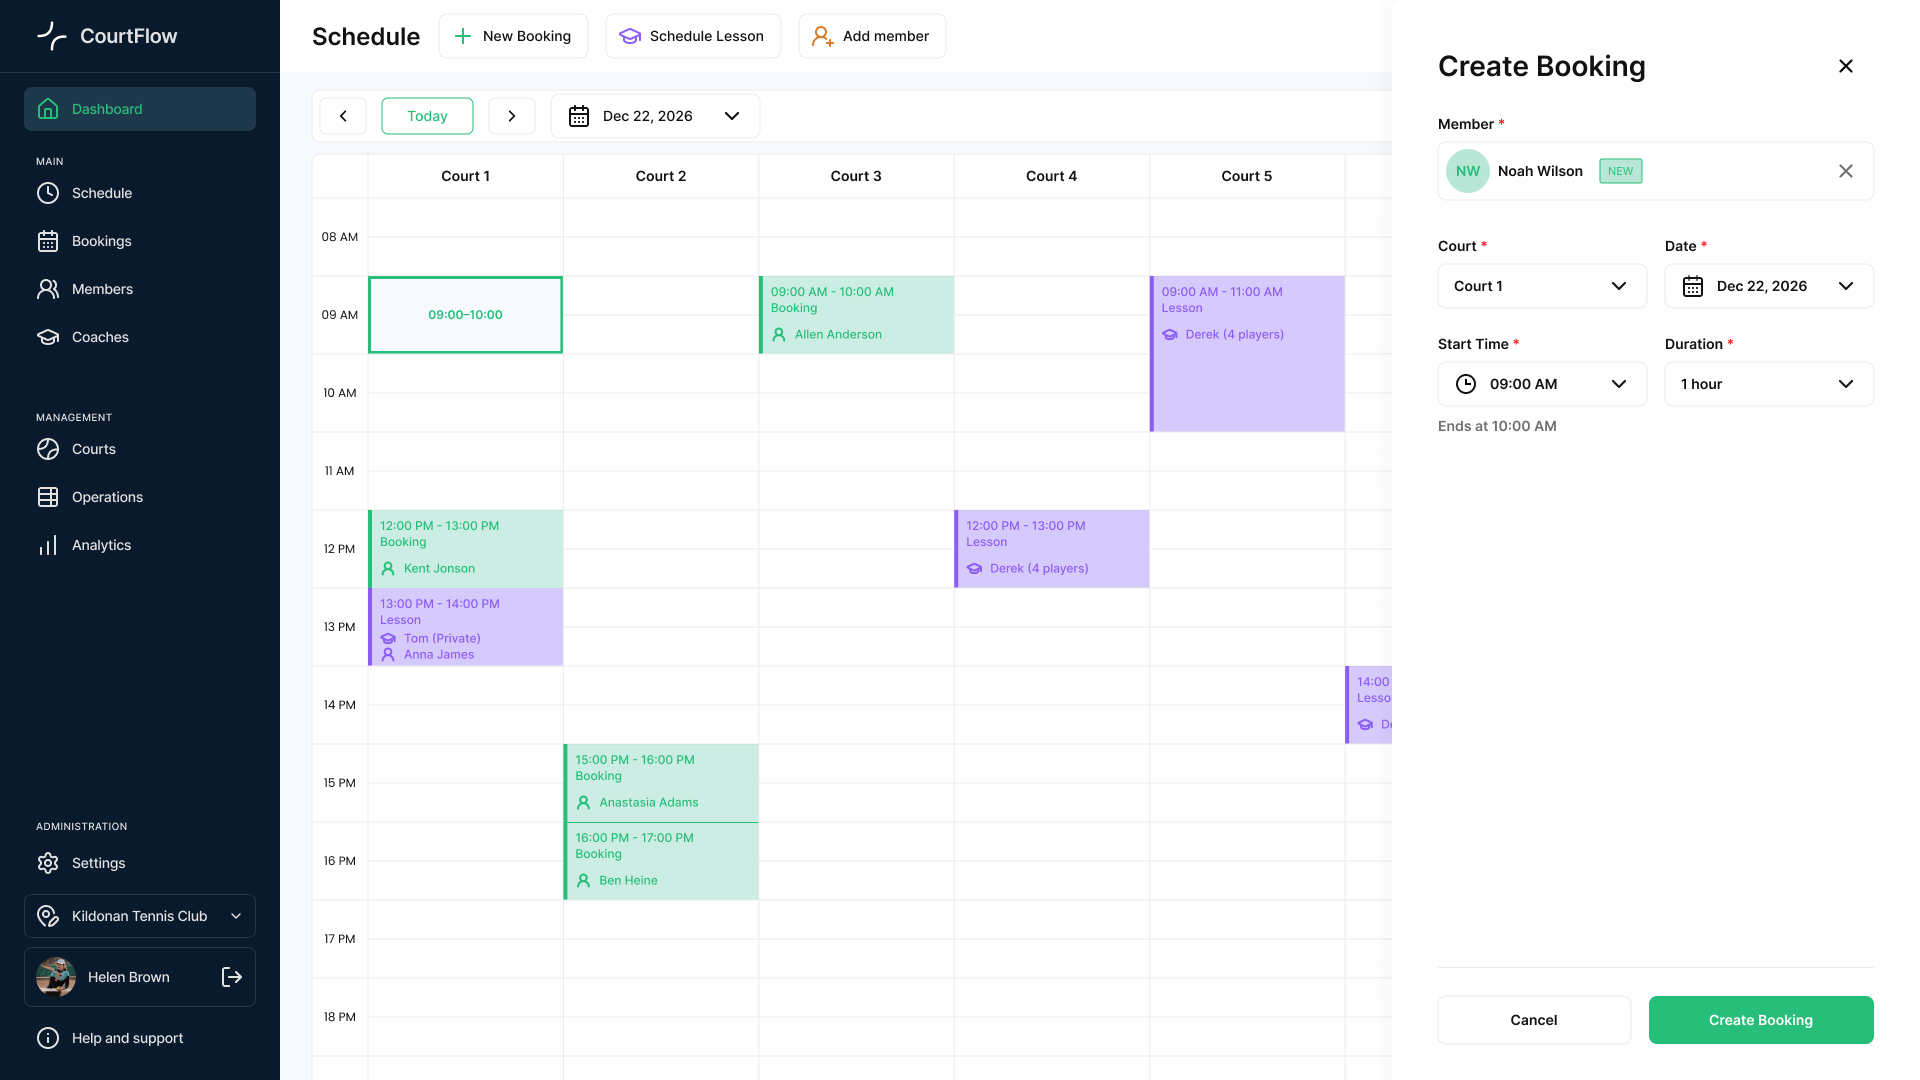Click the Schedule clock icon in sidebar
Screen dimensions: 1920x1080
tap(48, 193)
